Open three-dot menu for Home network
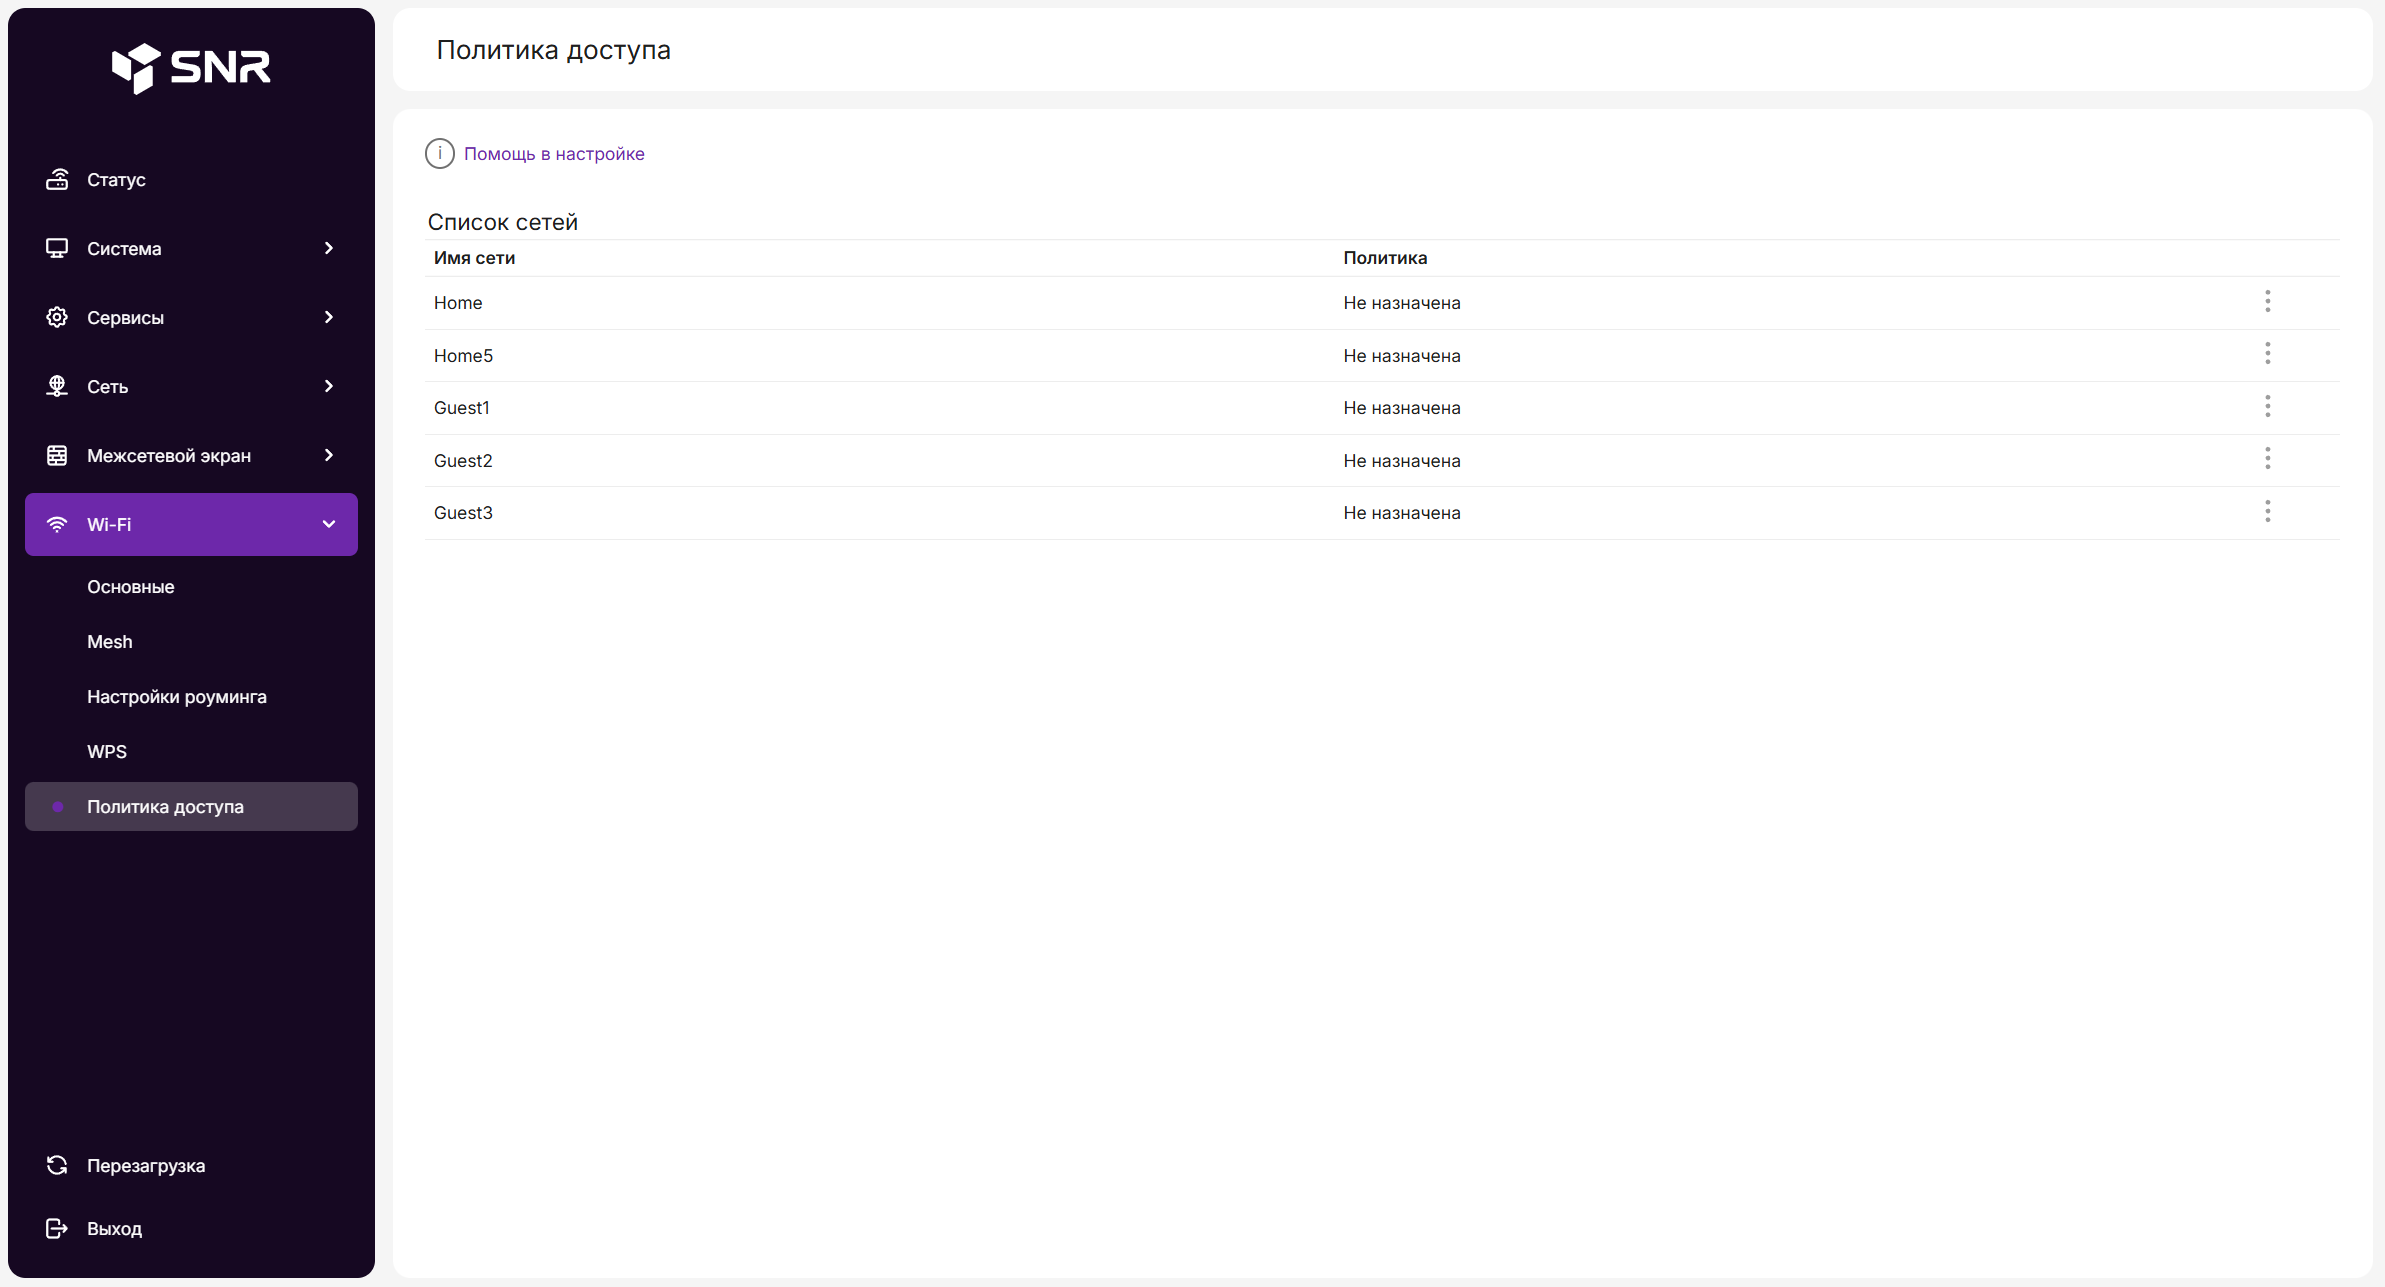Screen dimensions: 2385x1287 (x=2267, y=302)
